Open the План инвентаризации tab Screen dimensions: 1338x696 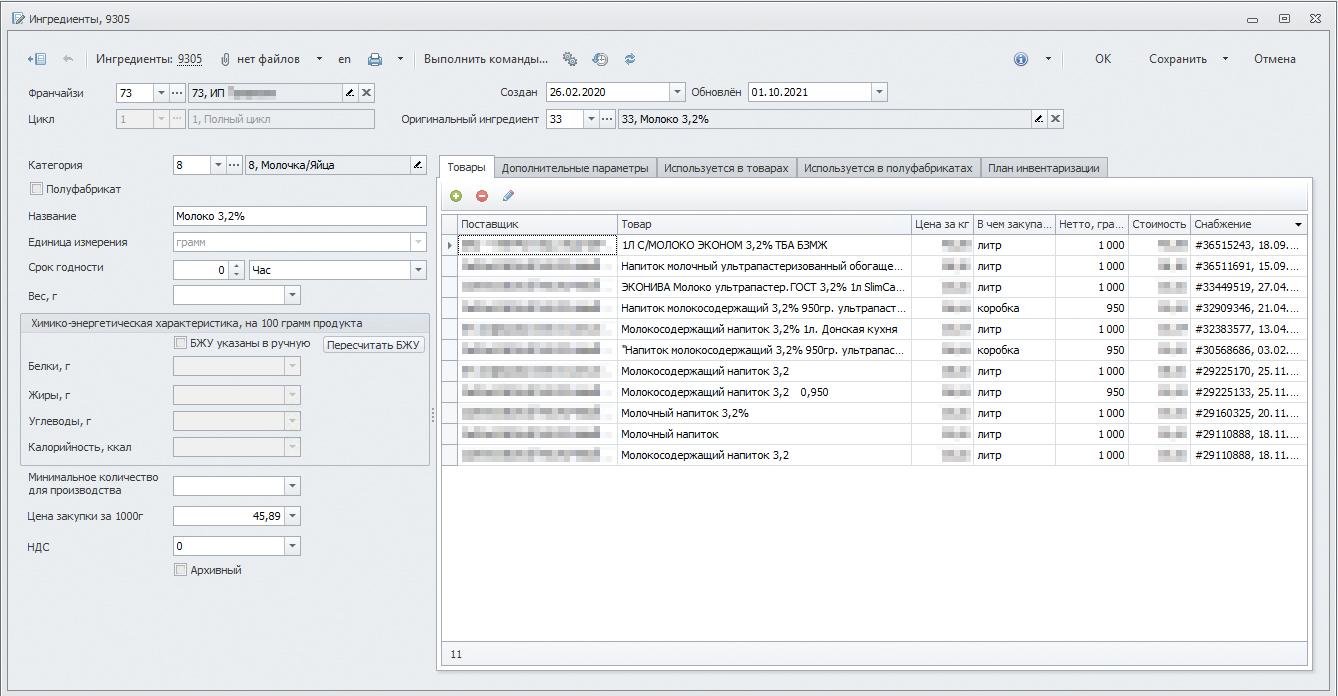coord(1043,168)
